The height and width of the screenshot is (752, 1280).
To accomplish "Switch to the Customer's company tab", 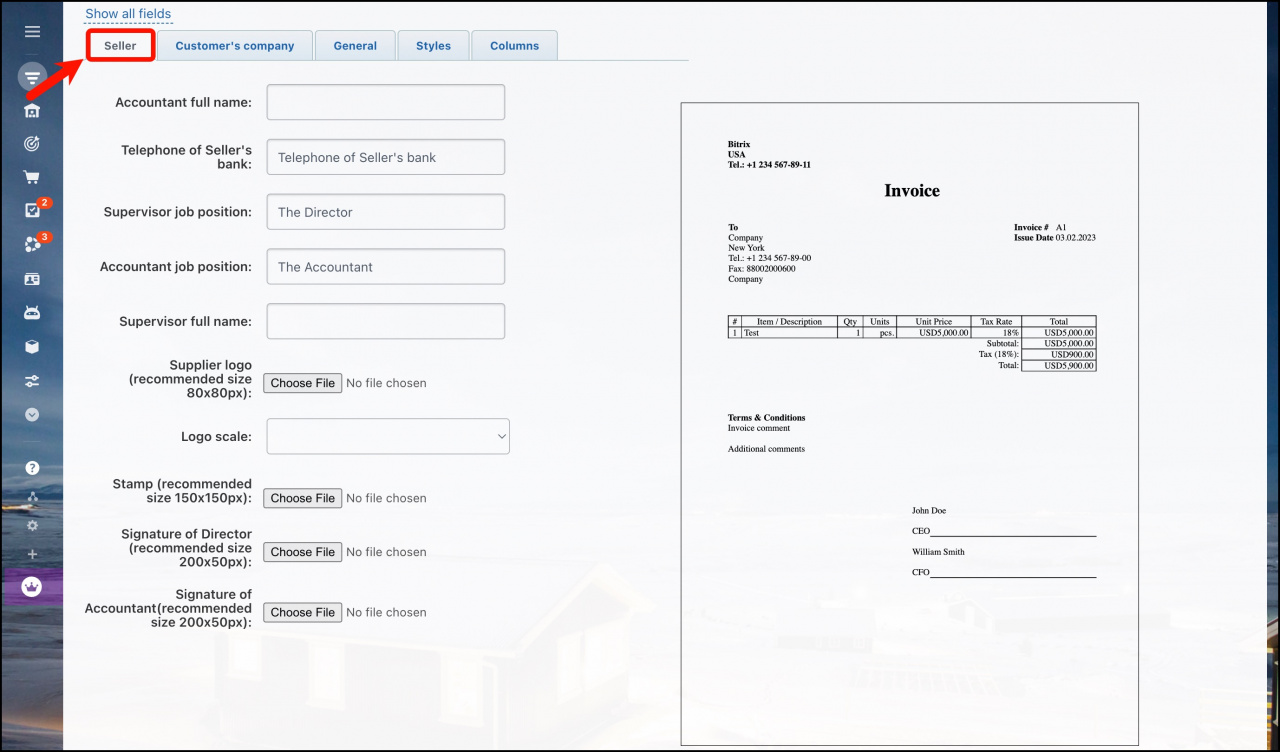I will pyautogui.click(x=235, y=46).
